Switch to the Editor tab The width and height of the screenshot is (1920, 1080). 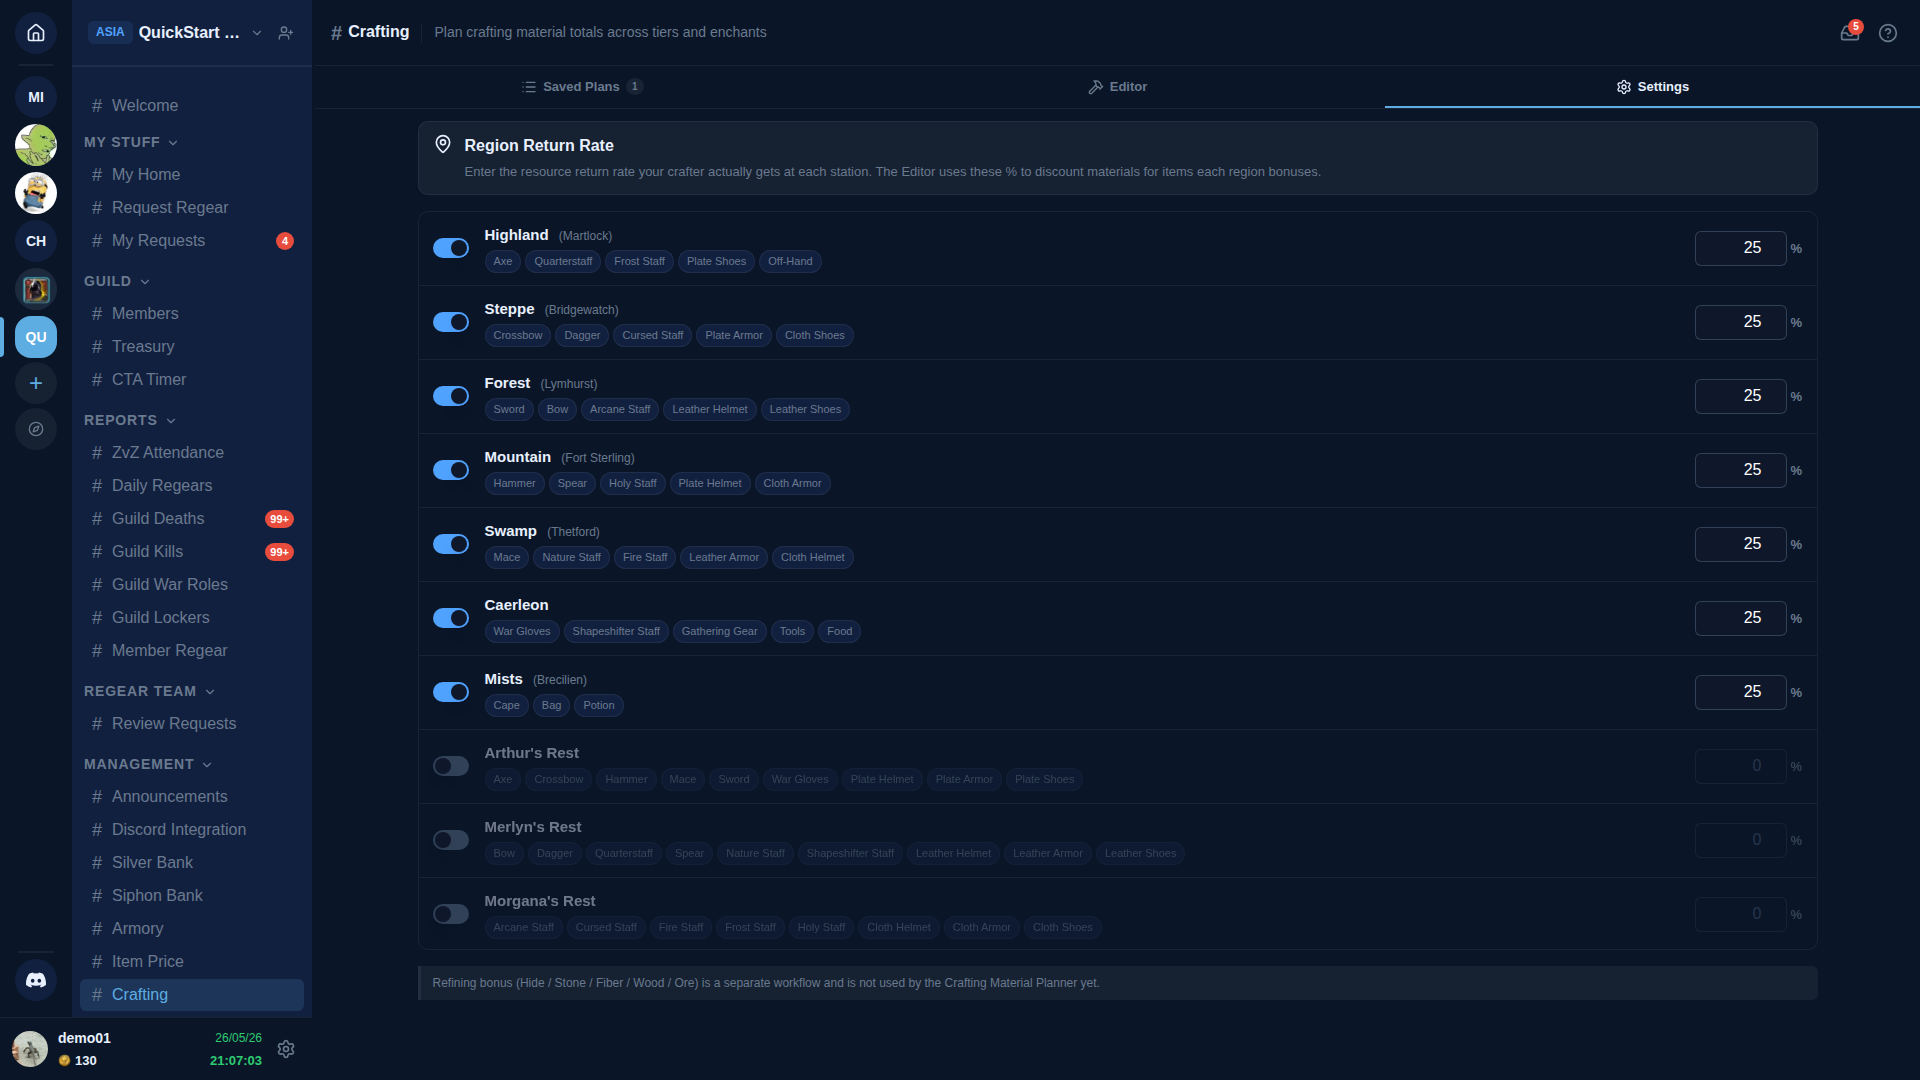(1118, 87)
